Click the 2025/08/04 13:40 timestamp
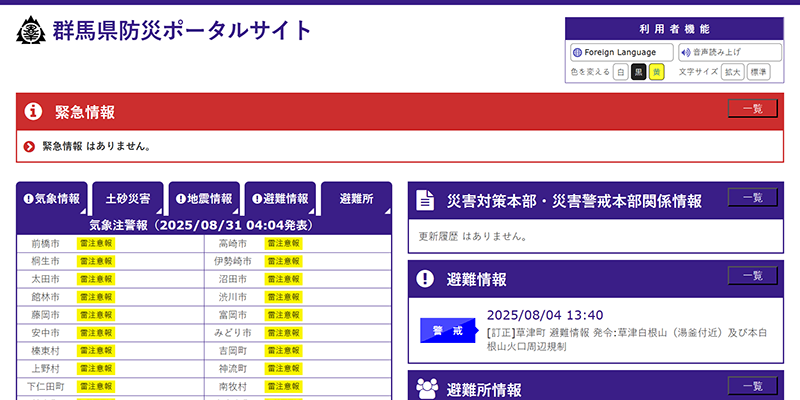This screenshot has height=400, width=800. coord(545,315)
